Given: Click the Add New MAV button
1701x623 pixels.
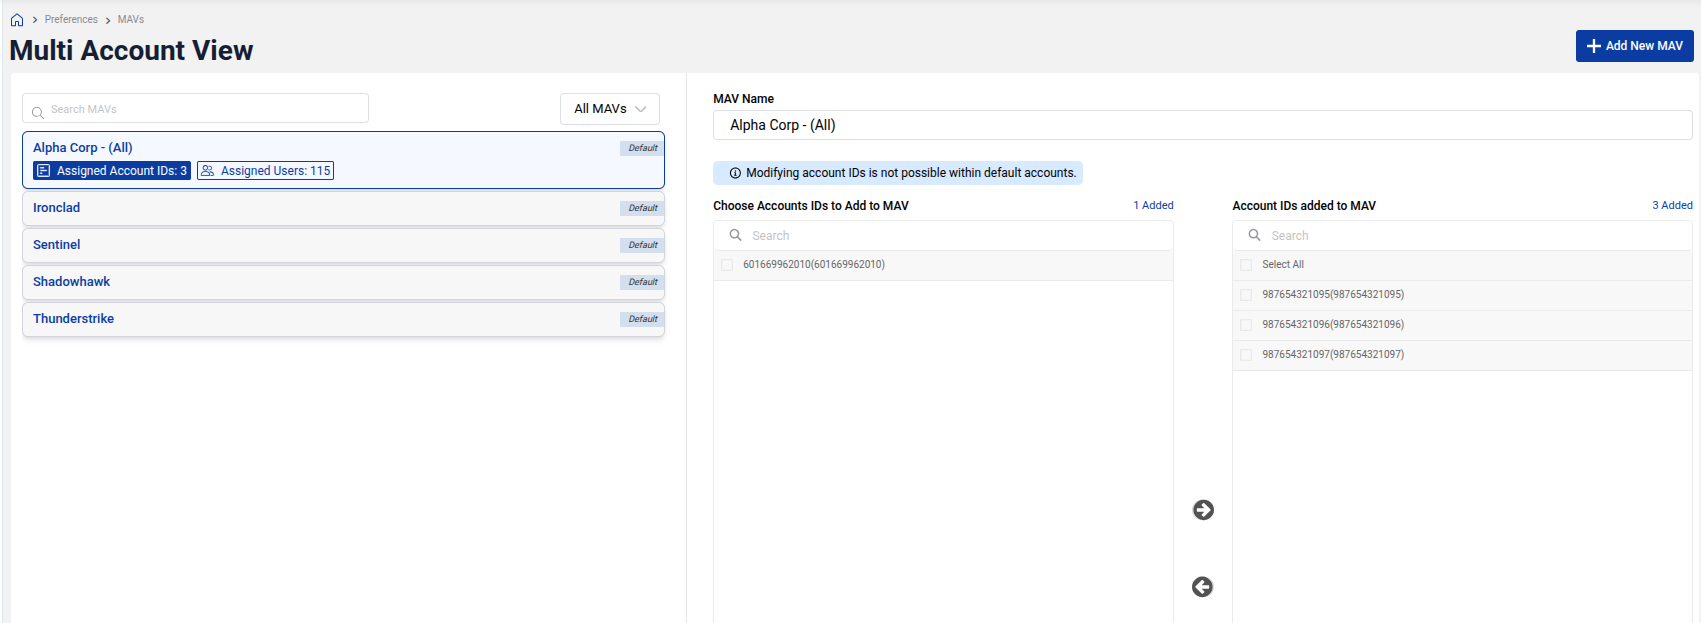Looking at the screenshot, I should [x=1634, y=46].
